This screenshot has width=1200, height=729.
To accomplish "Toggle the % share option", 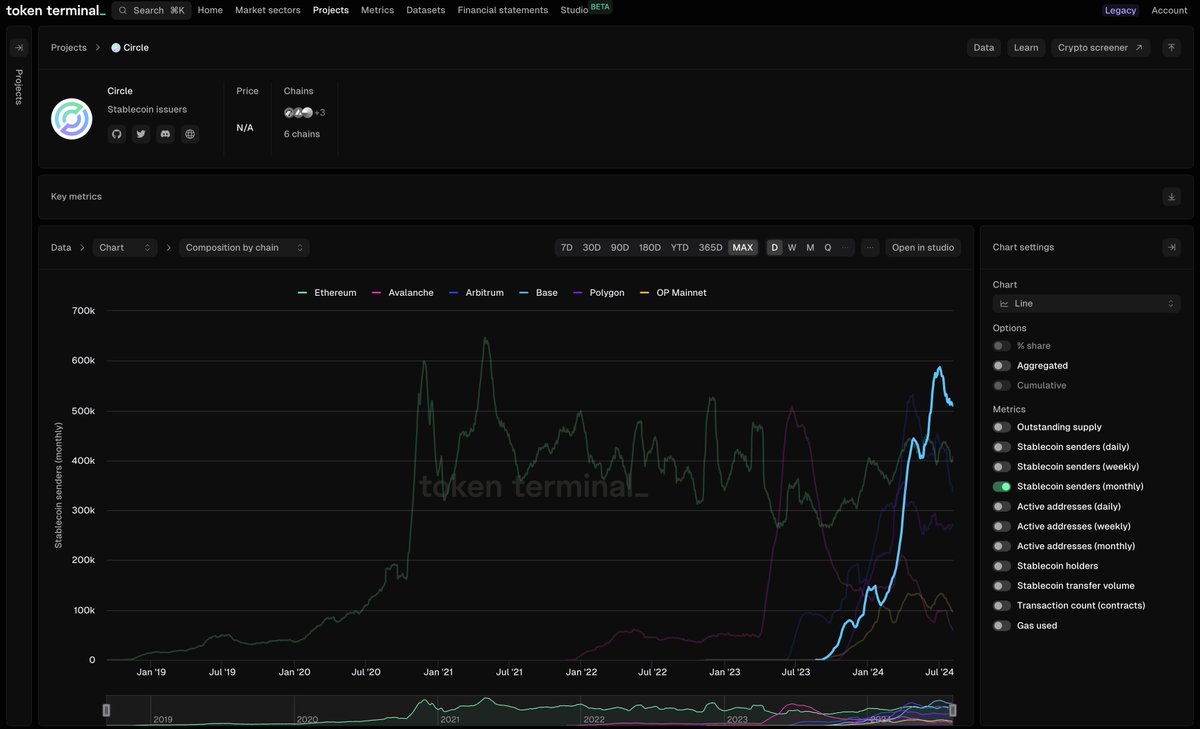I will [1001, 346].
